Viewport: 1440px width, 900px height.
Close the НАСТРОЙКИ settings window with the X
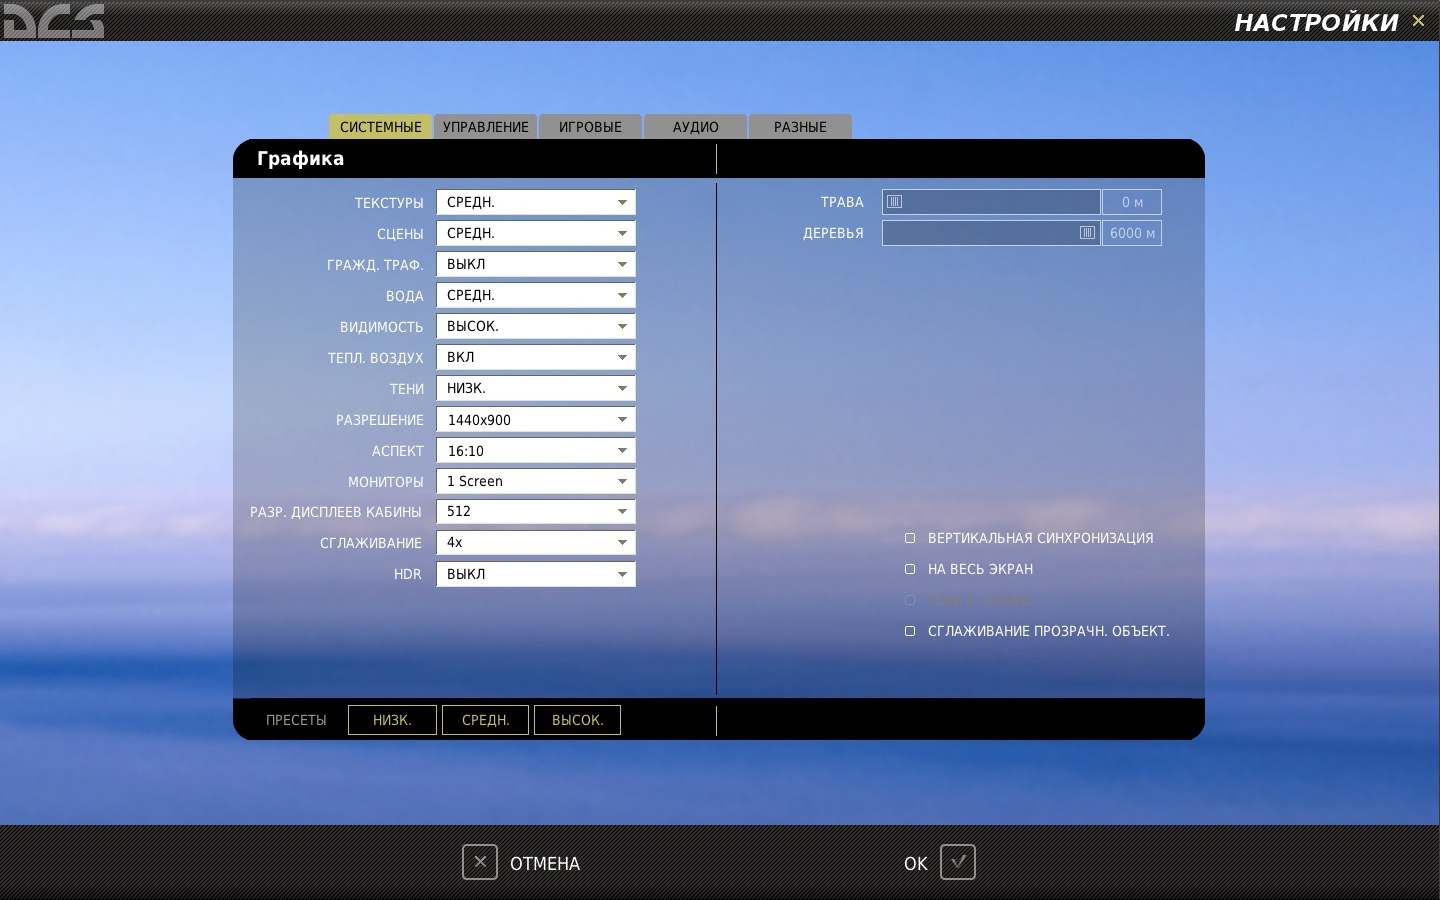(1418, 21)
